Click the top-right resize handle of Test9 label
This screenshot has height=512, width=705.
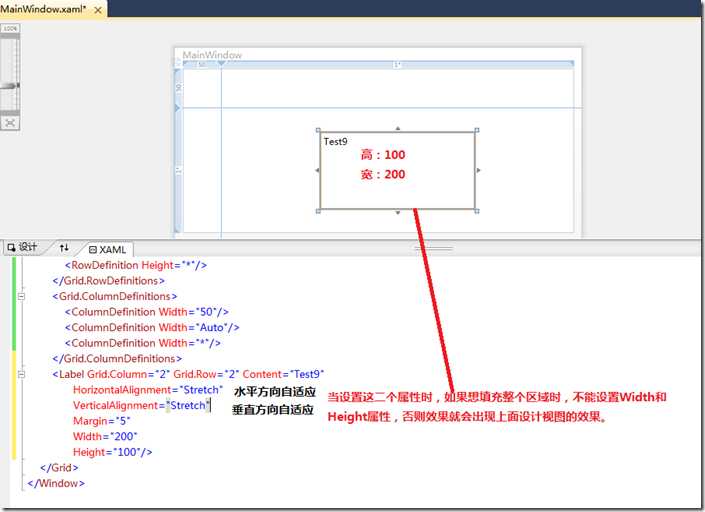click(x=477, y=130)
